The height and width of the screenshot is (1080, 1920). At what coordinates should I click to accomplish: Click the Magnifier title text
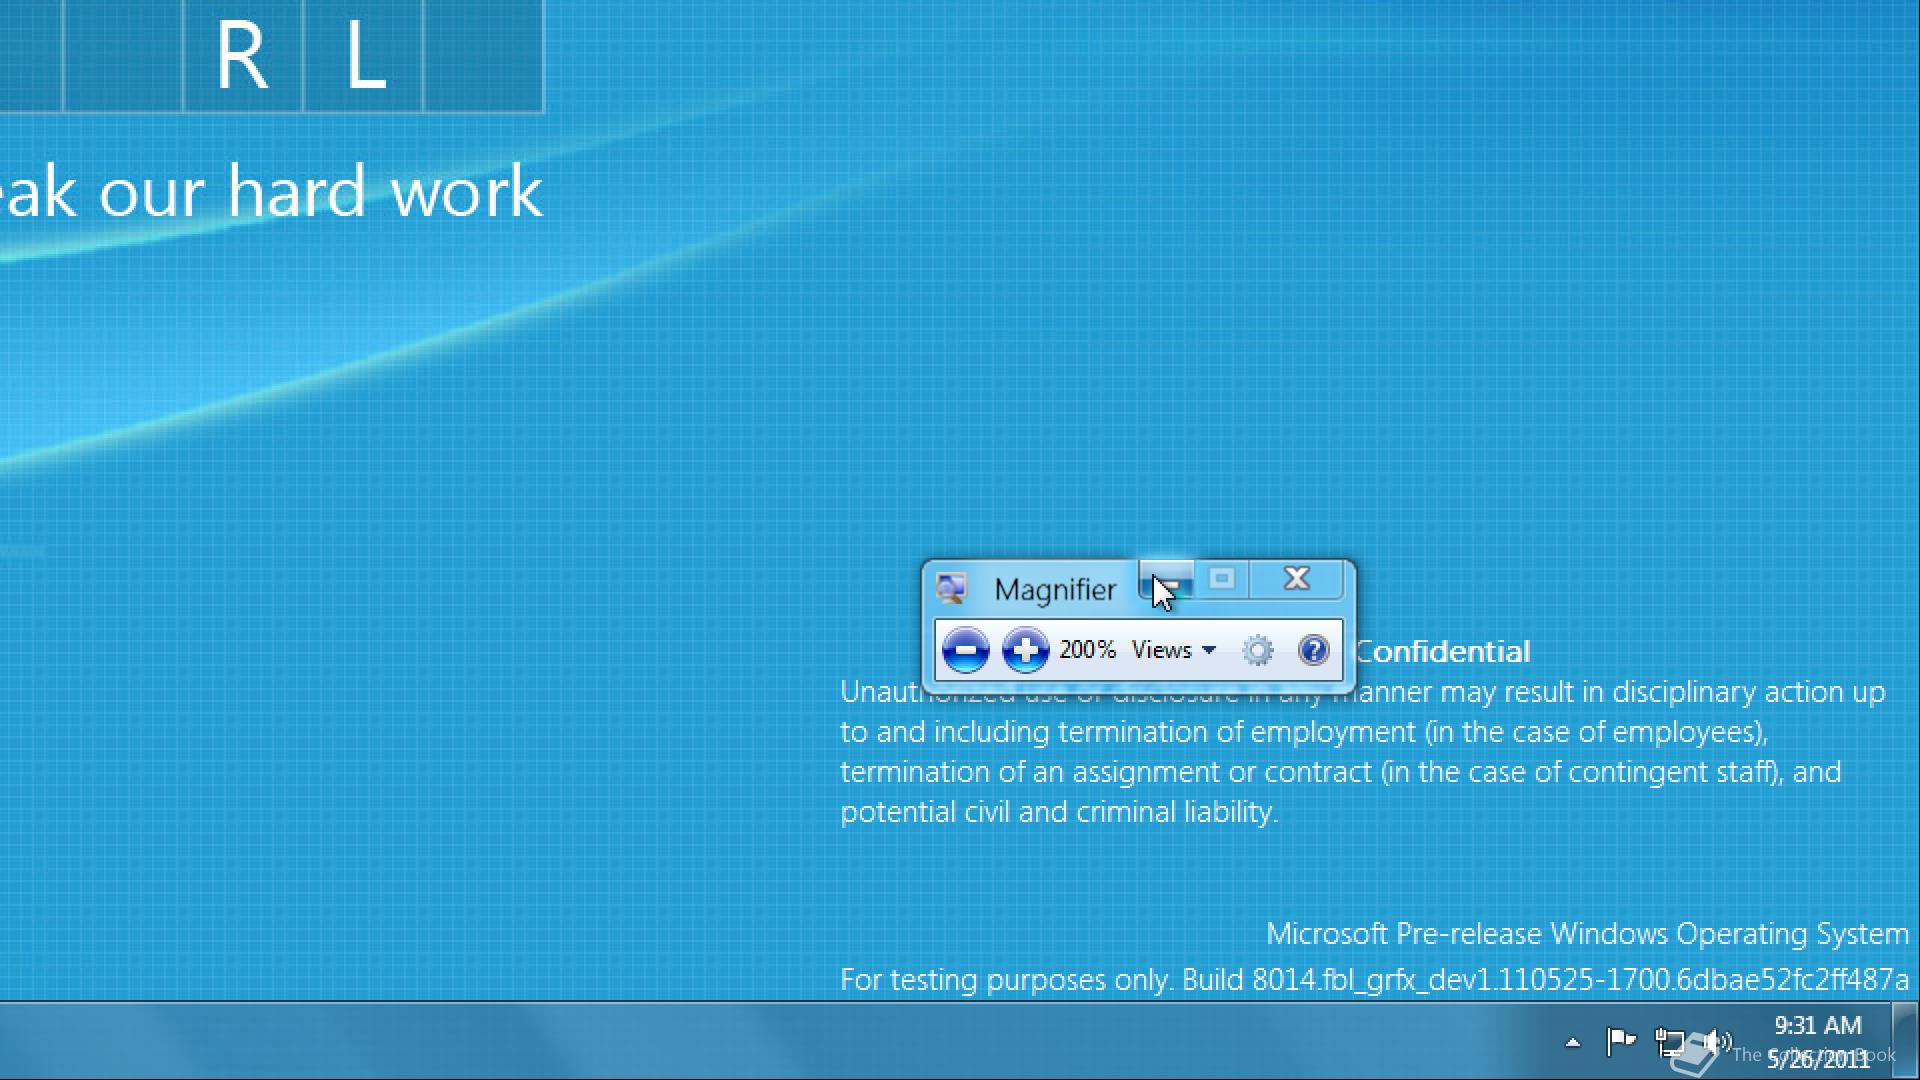pyautogui.click(x=1055, y=590)
